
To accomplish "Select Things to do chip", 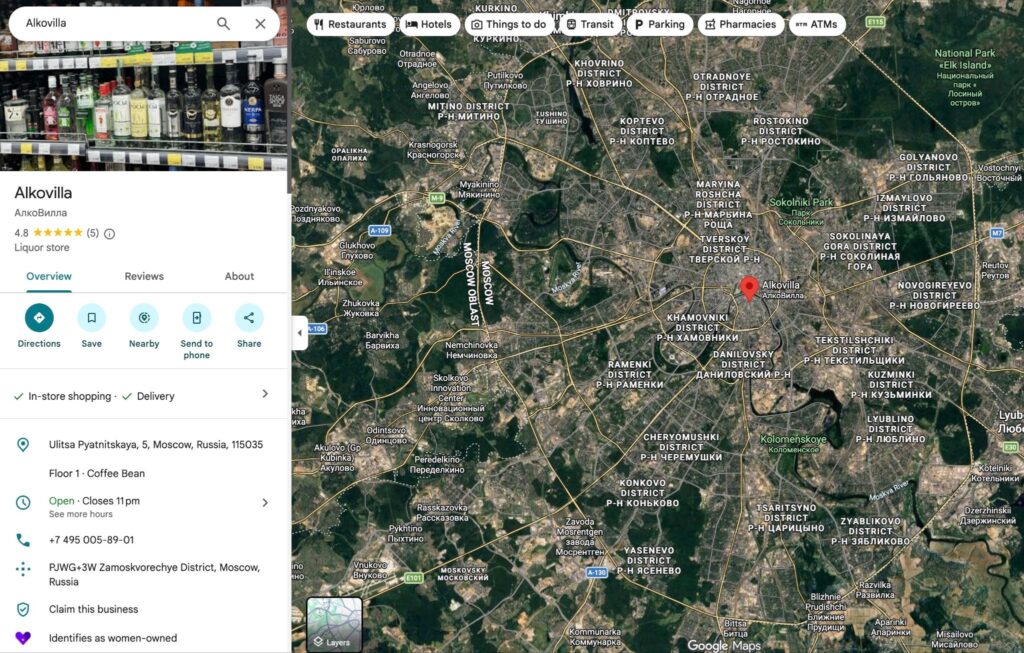I will pyautogui.click(x=509, y=24).
